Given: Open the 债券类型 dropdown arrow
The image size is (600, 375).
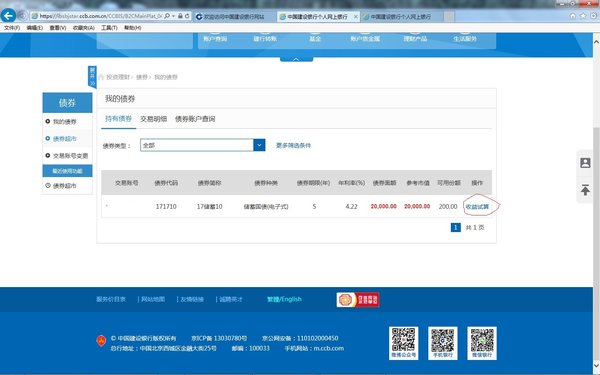Looking at the screenshot, I should coord(259,145).
